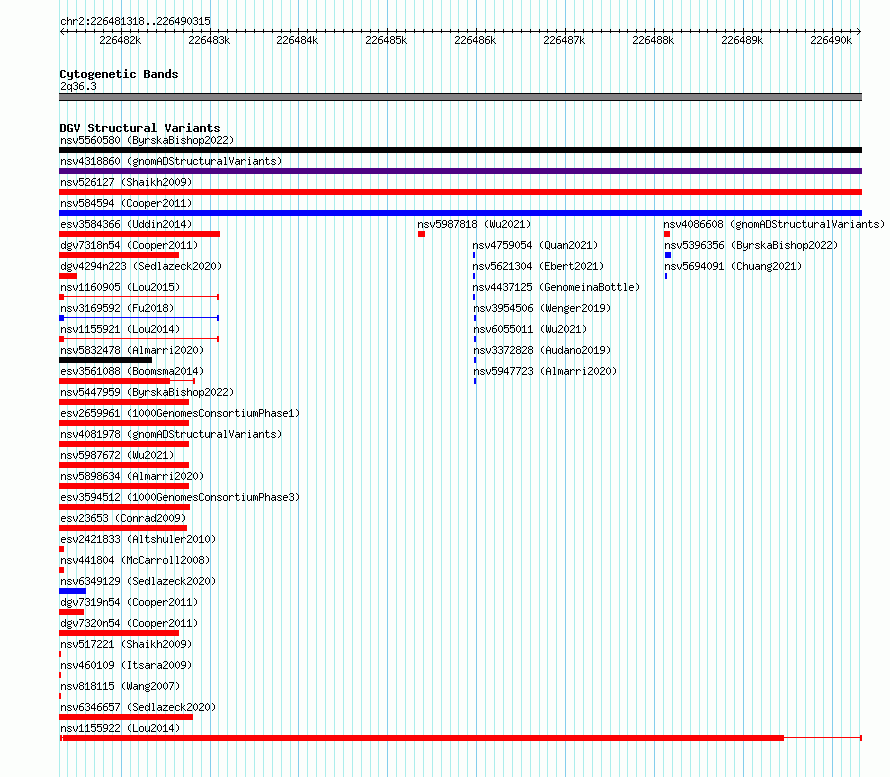
Task: Click esv3561088 (Boomsma2014) label
Action: point(132,371)
